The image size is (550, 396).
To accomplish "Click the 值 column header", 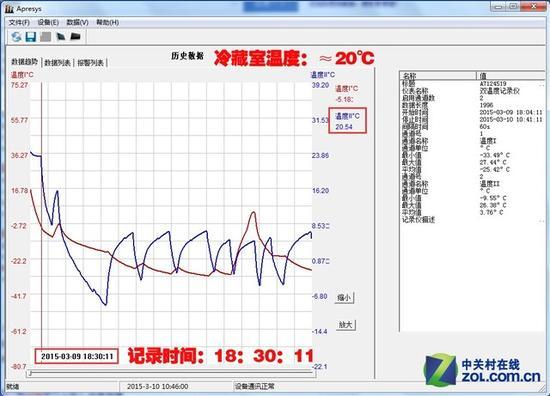I will (x=511, y=75).
